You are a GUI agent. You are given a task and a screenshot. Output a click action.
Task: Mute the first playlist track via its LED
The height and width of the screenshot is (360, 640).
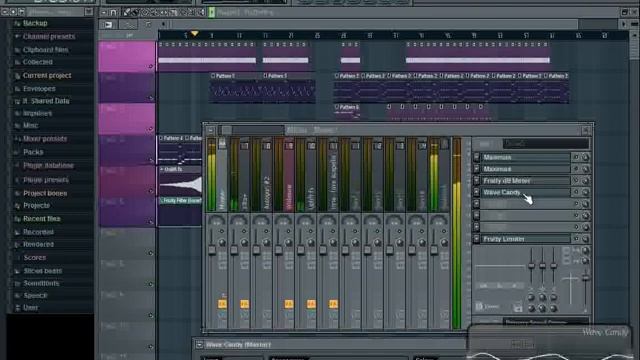[x=151, y=66]
